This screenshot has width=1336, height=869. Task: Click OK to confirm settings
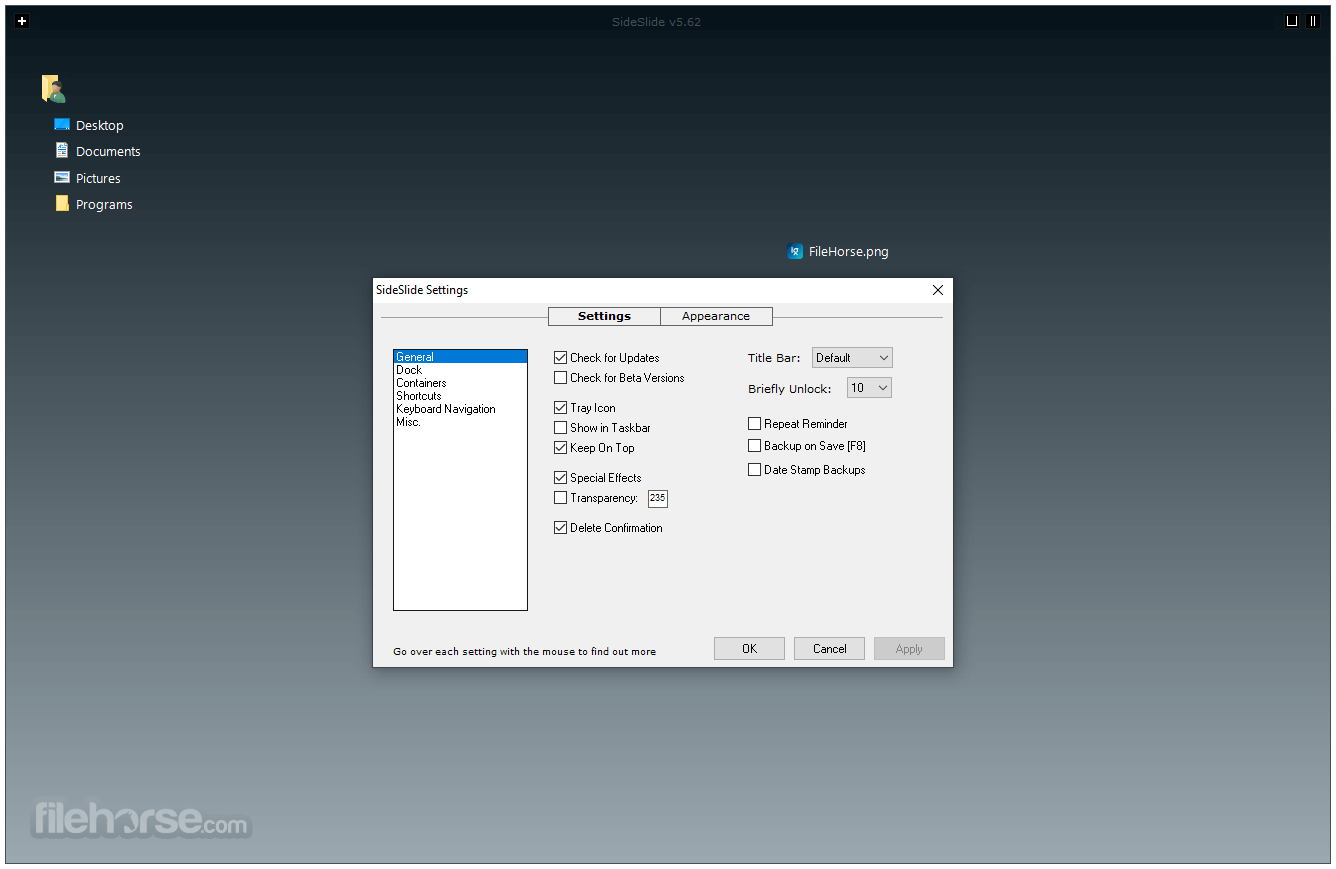point(749,649)
